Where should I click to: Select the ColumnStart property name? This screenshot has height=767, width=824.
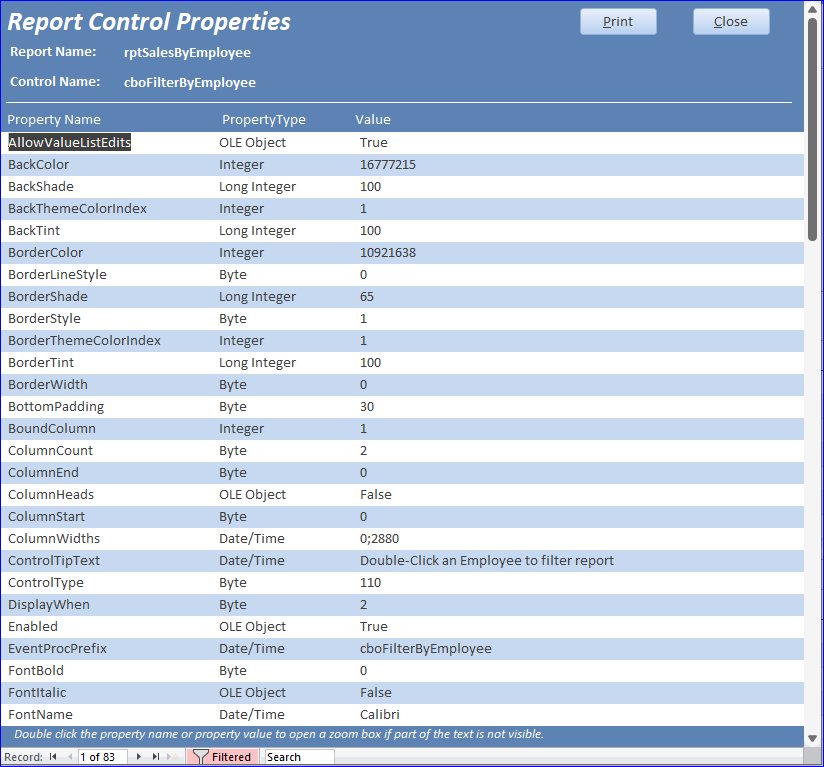46,517
